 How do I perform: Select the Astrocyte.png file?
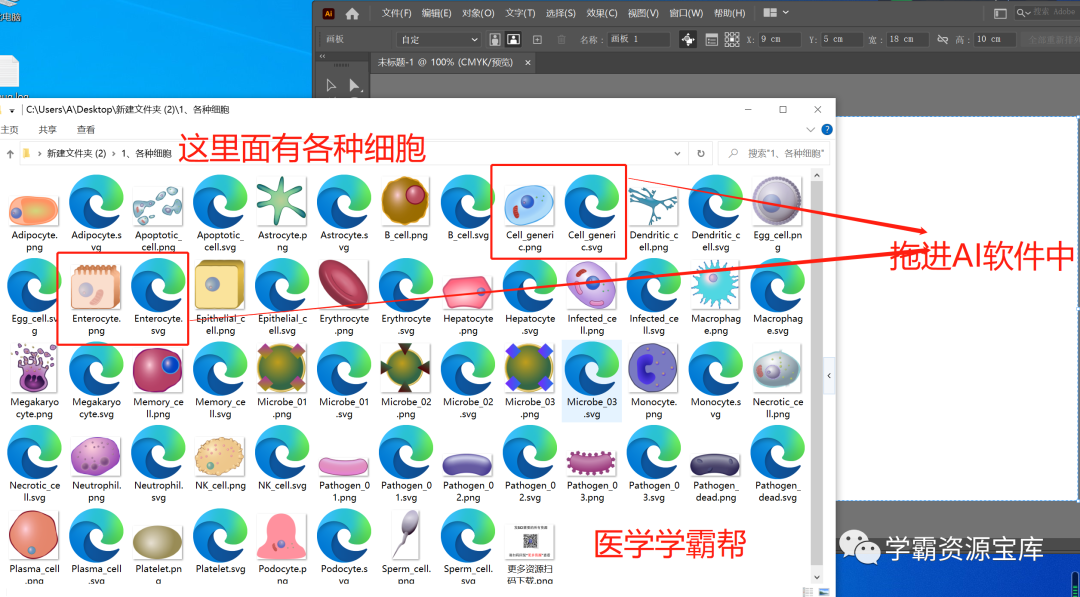click(x=282, y=215)
